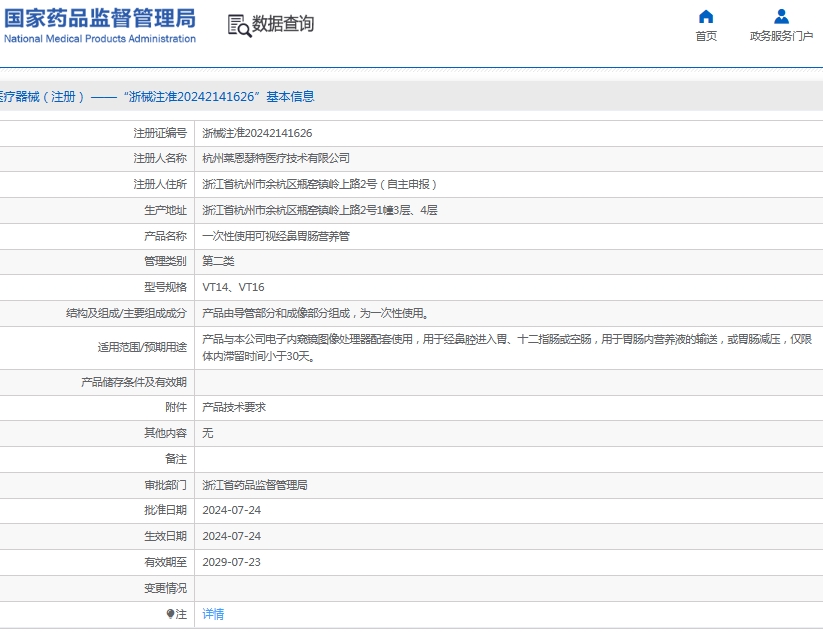Click the 注册人名称 row label
The image size is (823, 637).
click(160, 158)
